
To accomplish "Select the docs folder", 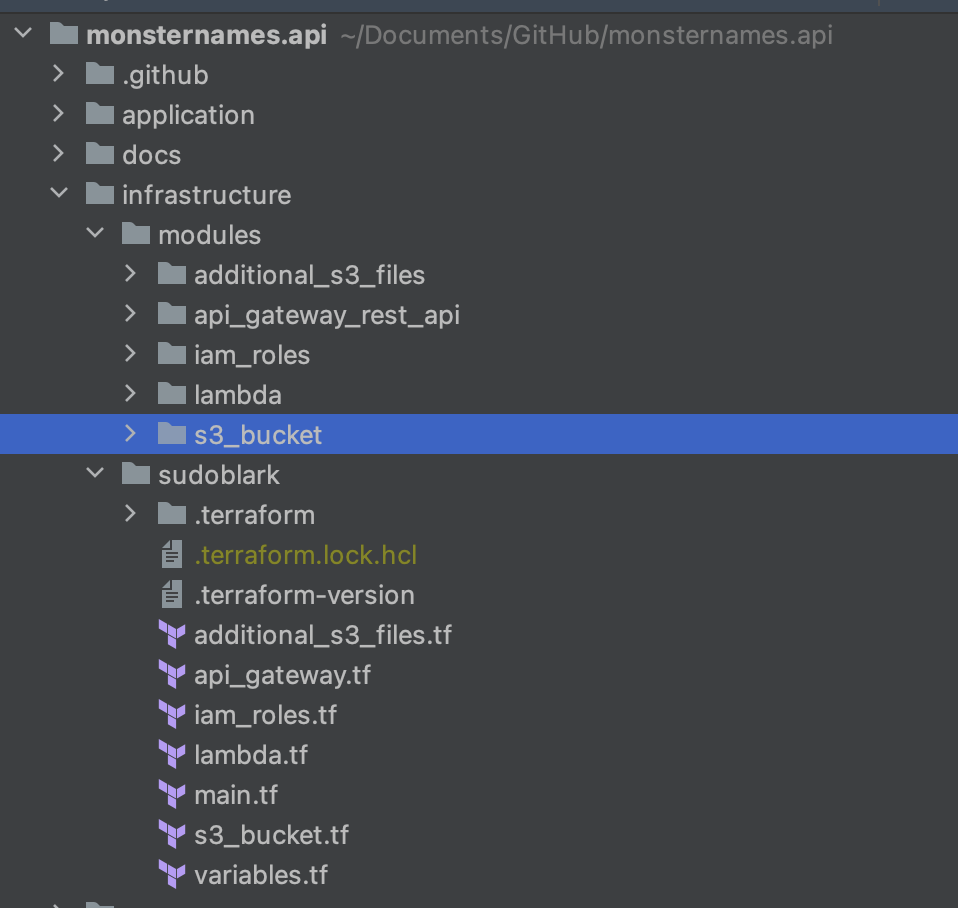I will click(x=151, y=154).
